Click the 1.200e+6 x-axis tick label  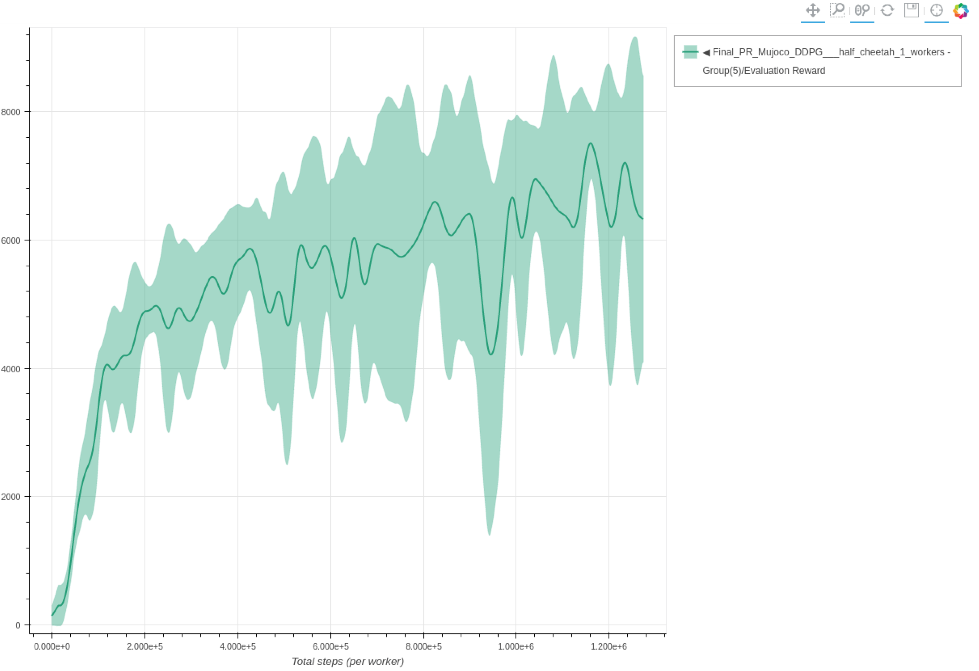[608, 647]
